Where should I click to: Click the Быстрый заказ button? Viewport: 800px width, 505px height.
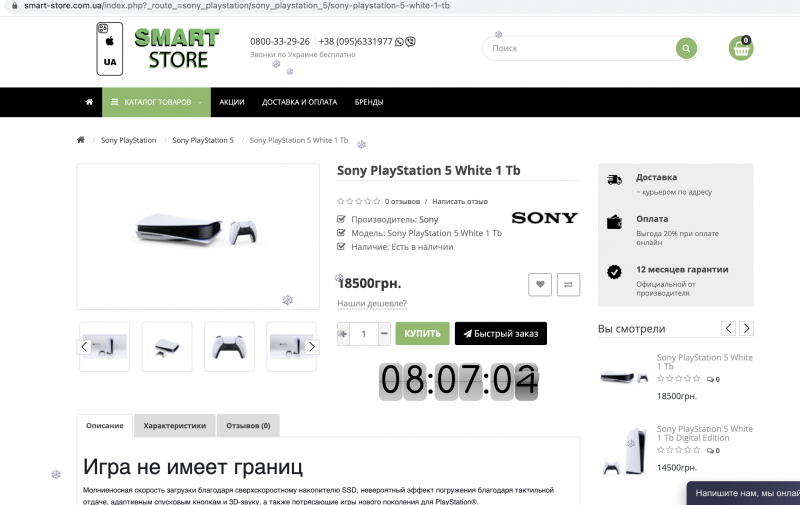tap(501, 334)
